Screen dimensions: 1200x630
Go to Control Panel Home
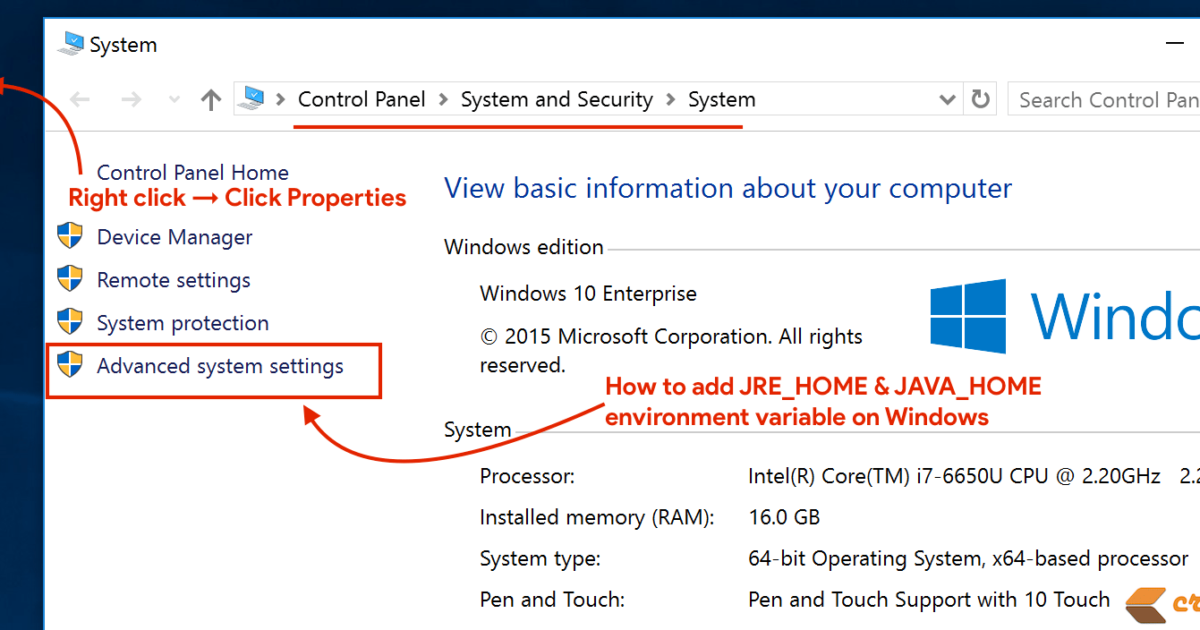[x=192, y=173]
